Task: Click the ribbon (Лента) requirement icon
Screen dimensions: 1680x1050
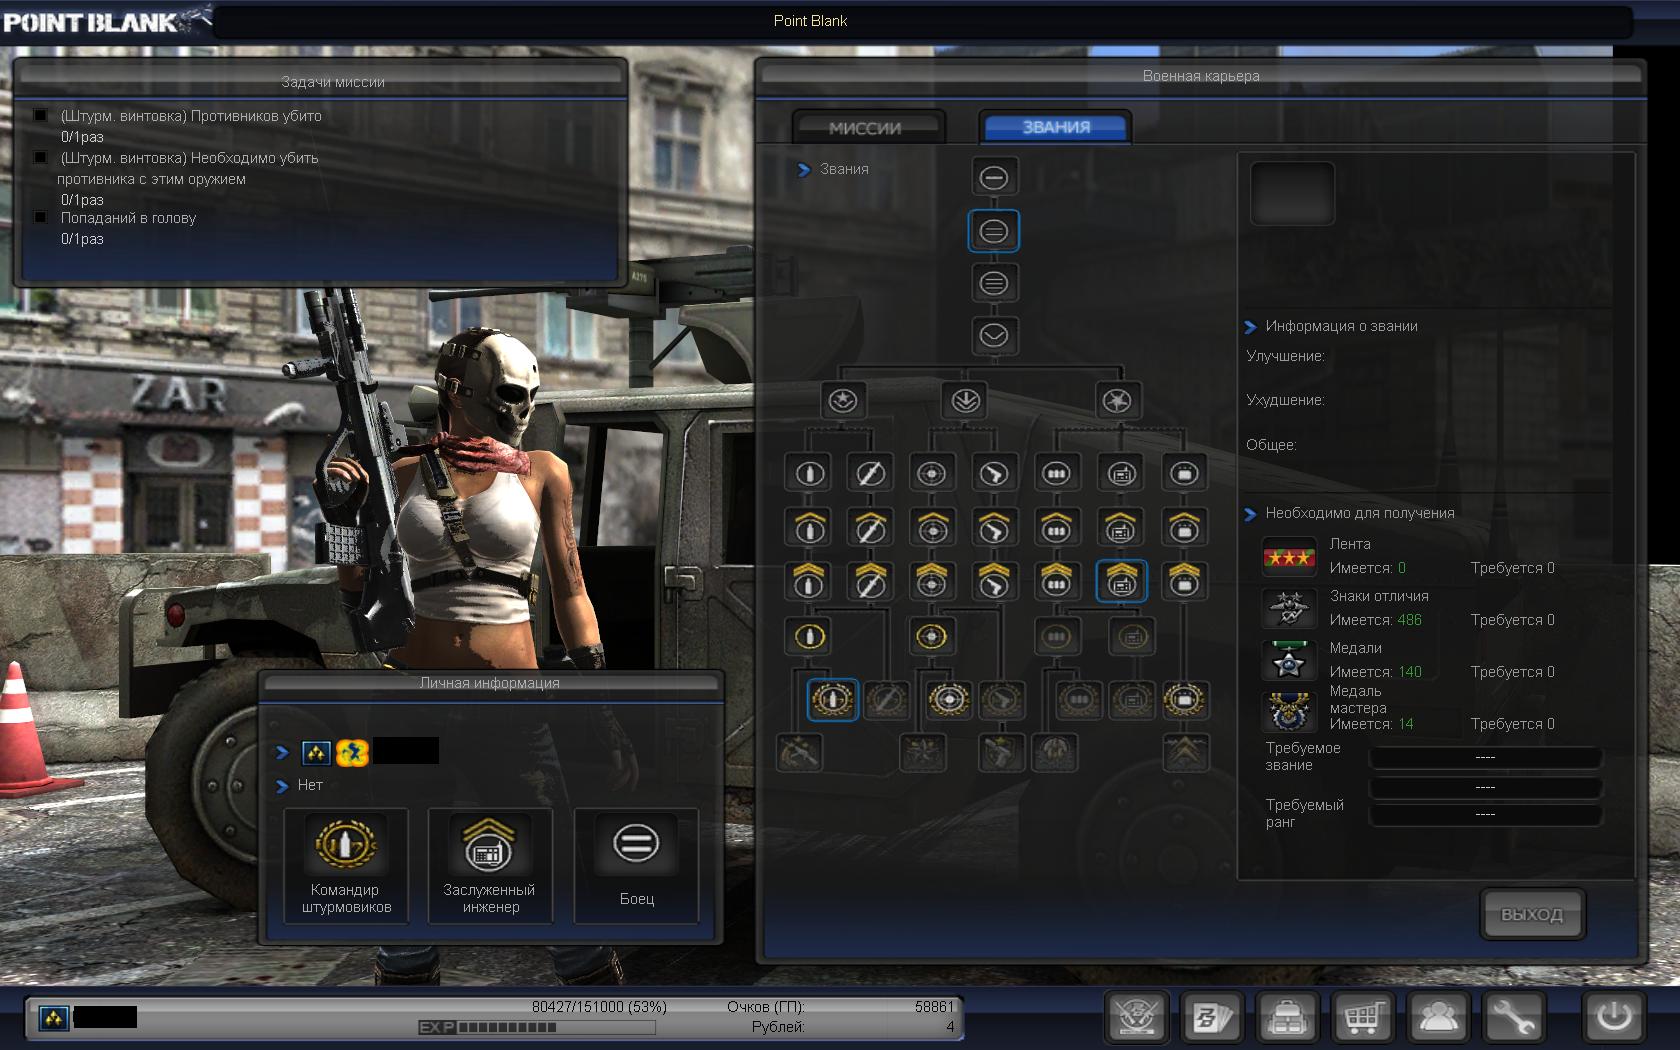Action: 1289,557
